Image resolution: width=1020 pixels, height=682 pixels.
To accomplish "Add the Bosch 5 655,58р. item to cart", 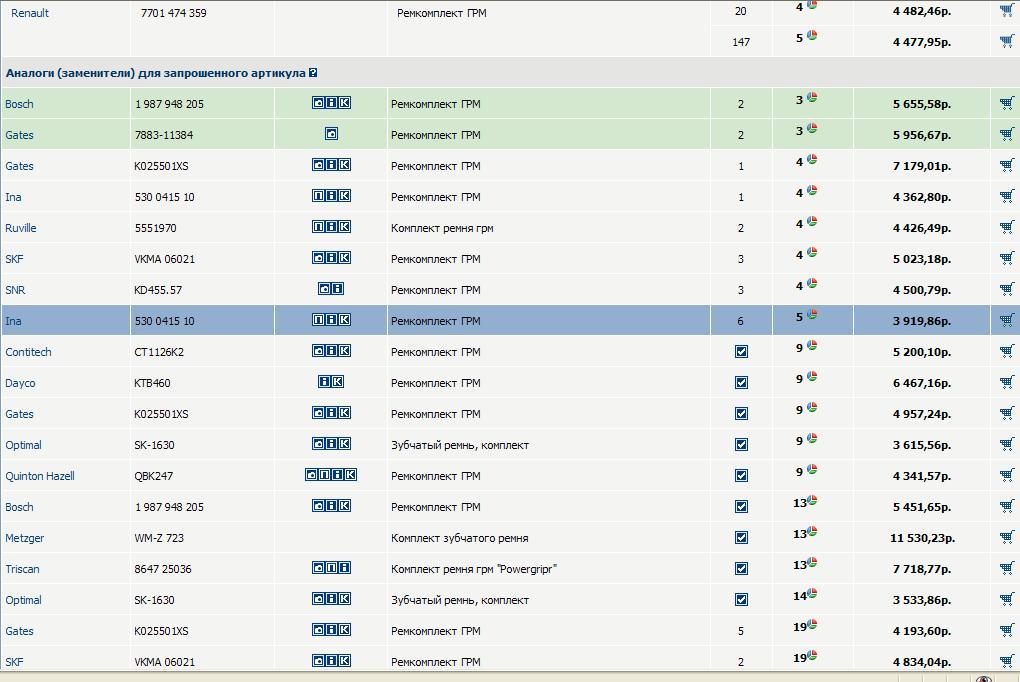I will 1006,103.
